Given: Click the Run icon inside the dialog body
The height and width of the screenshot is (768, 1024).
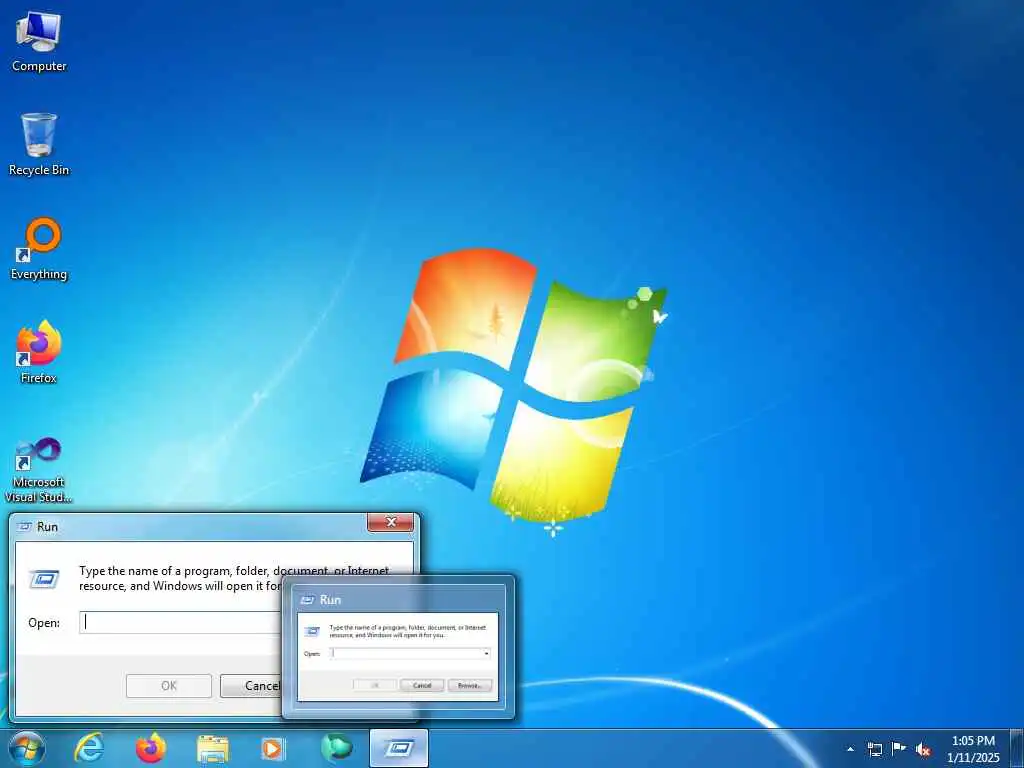Looking at the screenshot, I should [x=44, y=579].
